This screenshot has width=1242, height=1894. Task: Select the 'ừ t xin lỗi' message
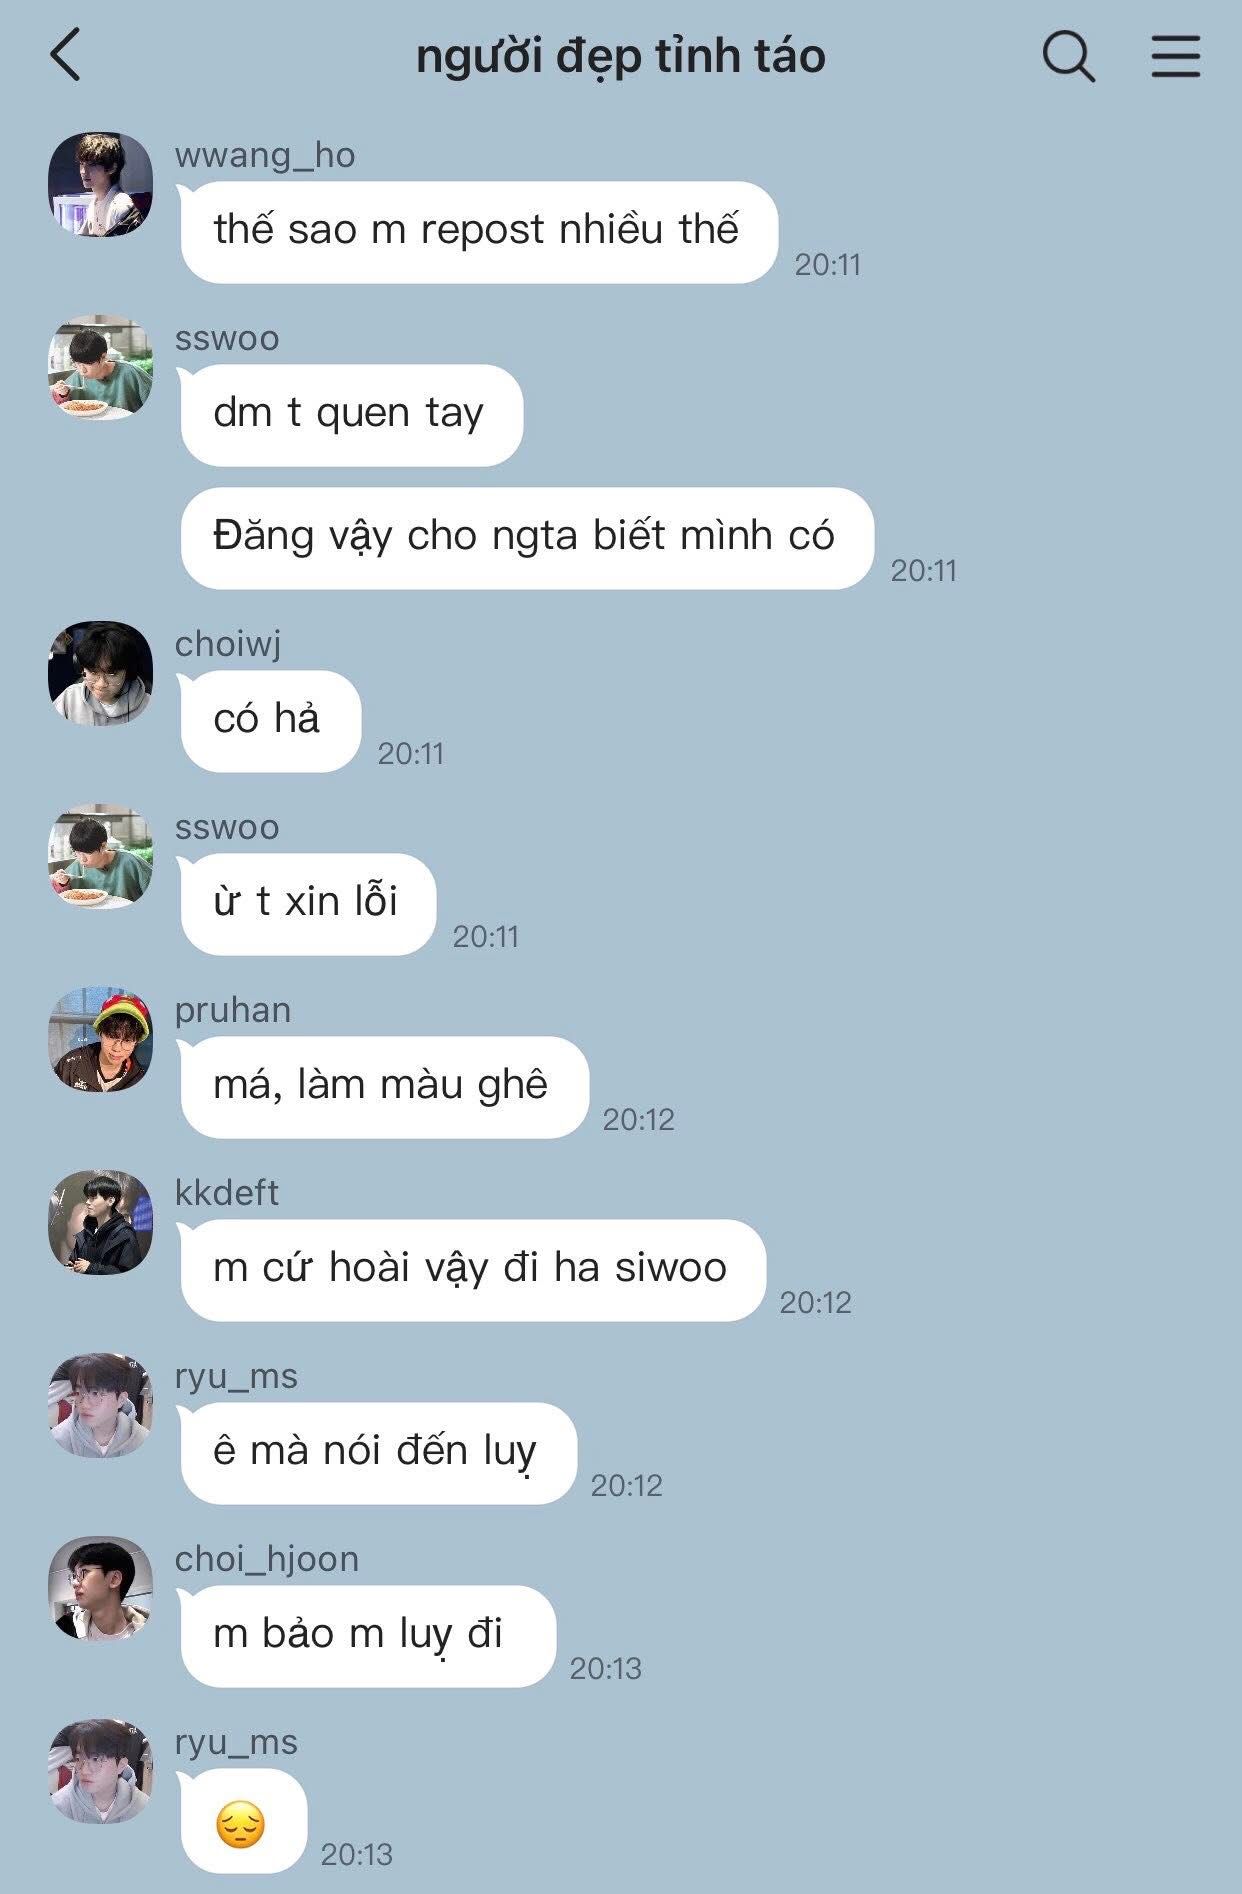click(307, 904)
